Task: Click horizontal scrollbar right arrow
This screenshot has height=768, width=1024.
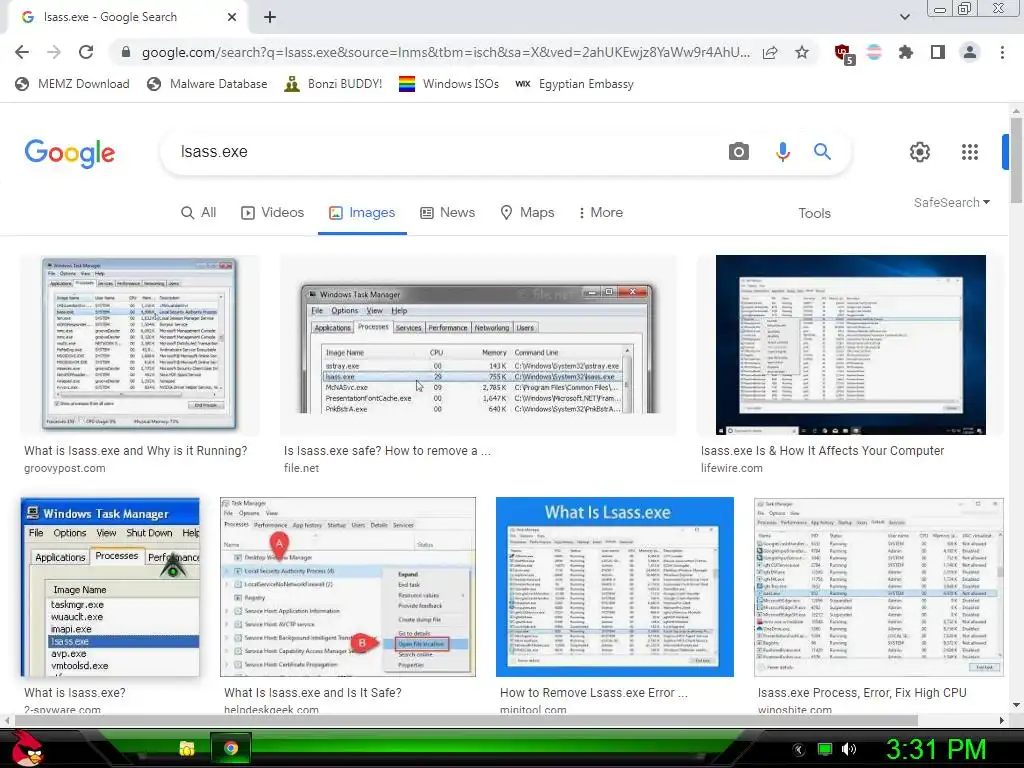Action: 1001,720
